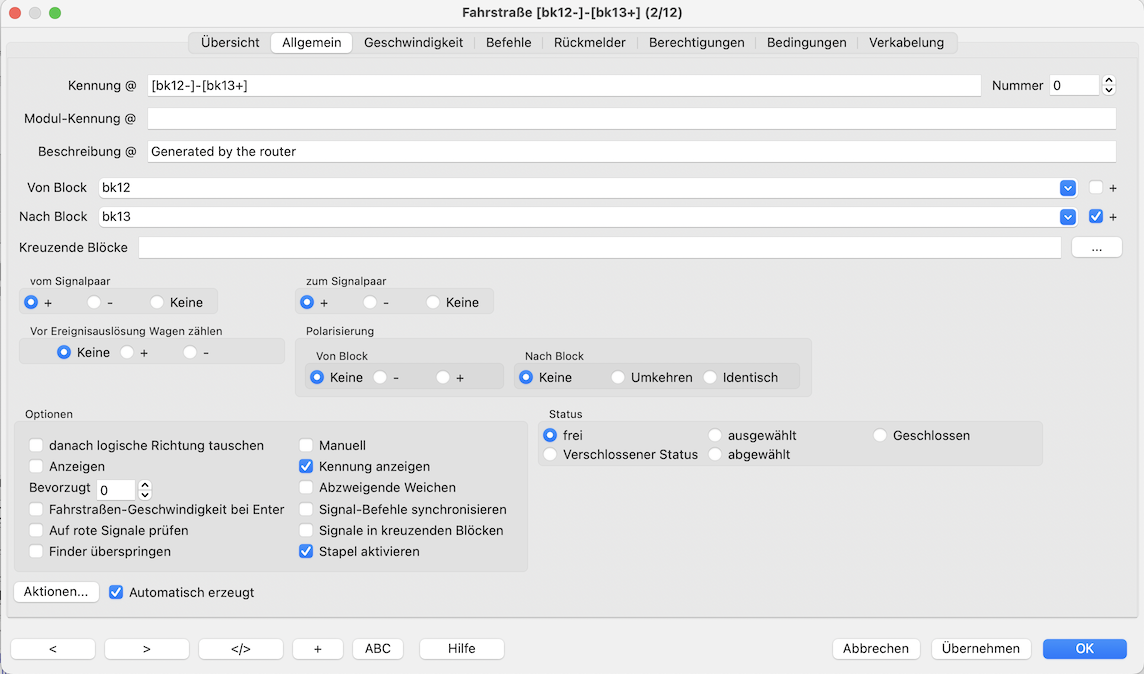Toggle 'Auf rote Signale prüfen' checkbox
The image size is (1144, 674).
[x=37, y=531]
